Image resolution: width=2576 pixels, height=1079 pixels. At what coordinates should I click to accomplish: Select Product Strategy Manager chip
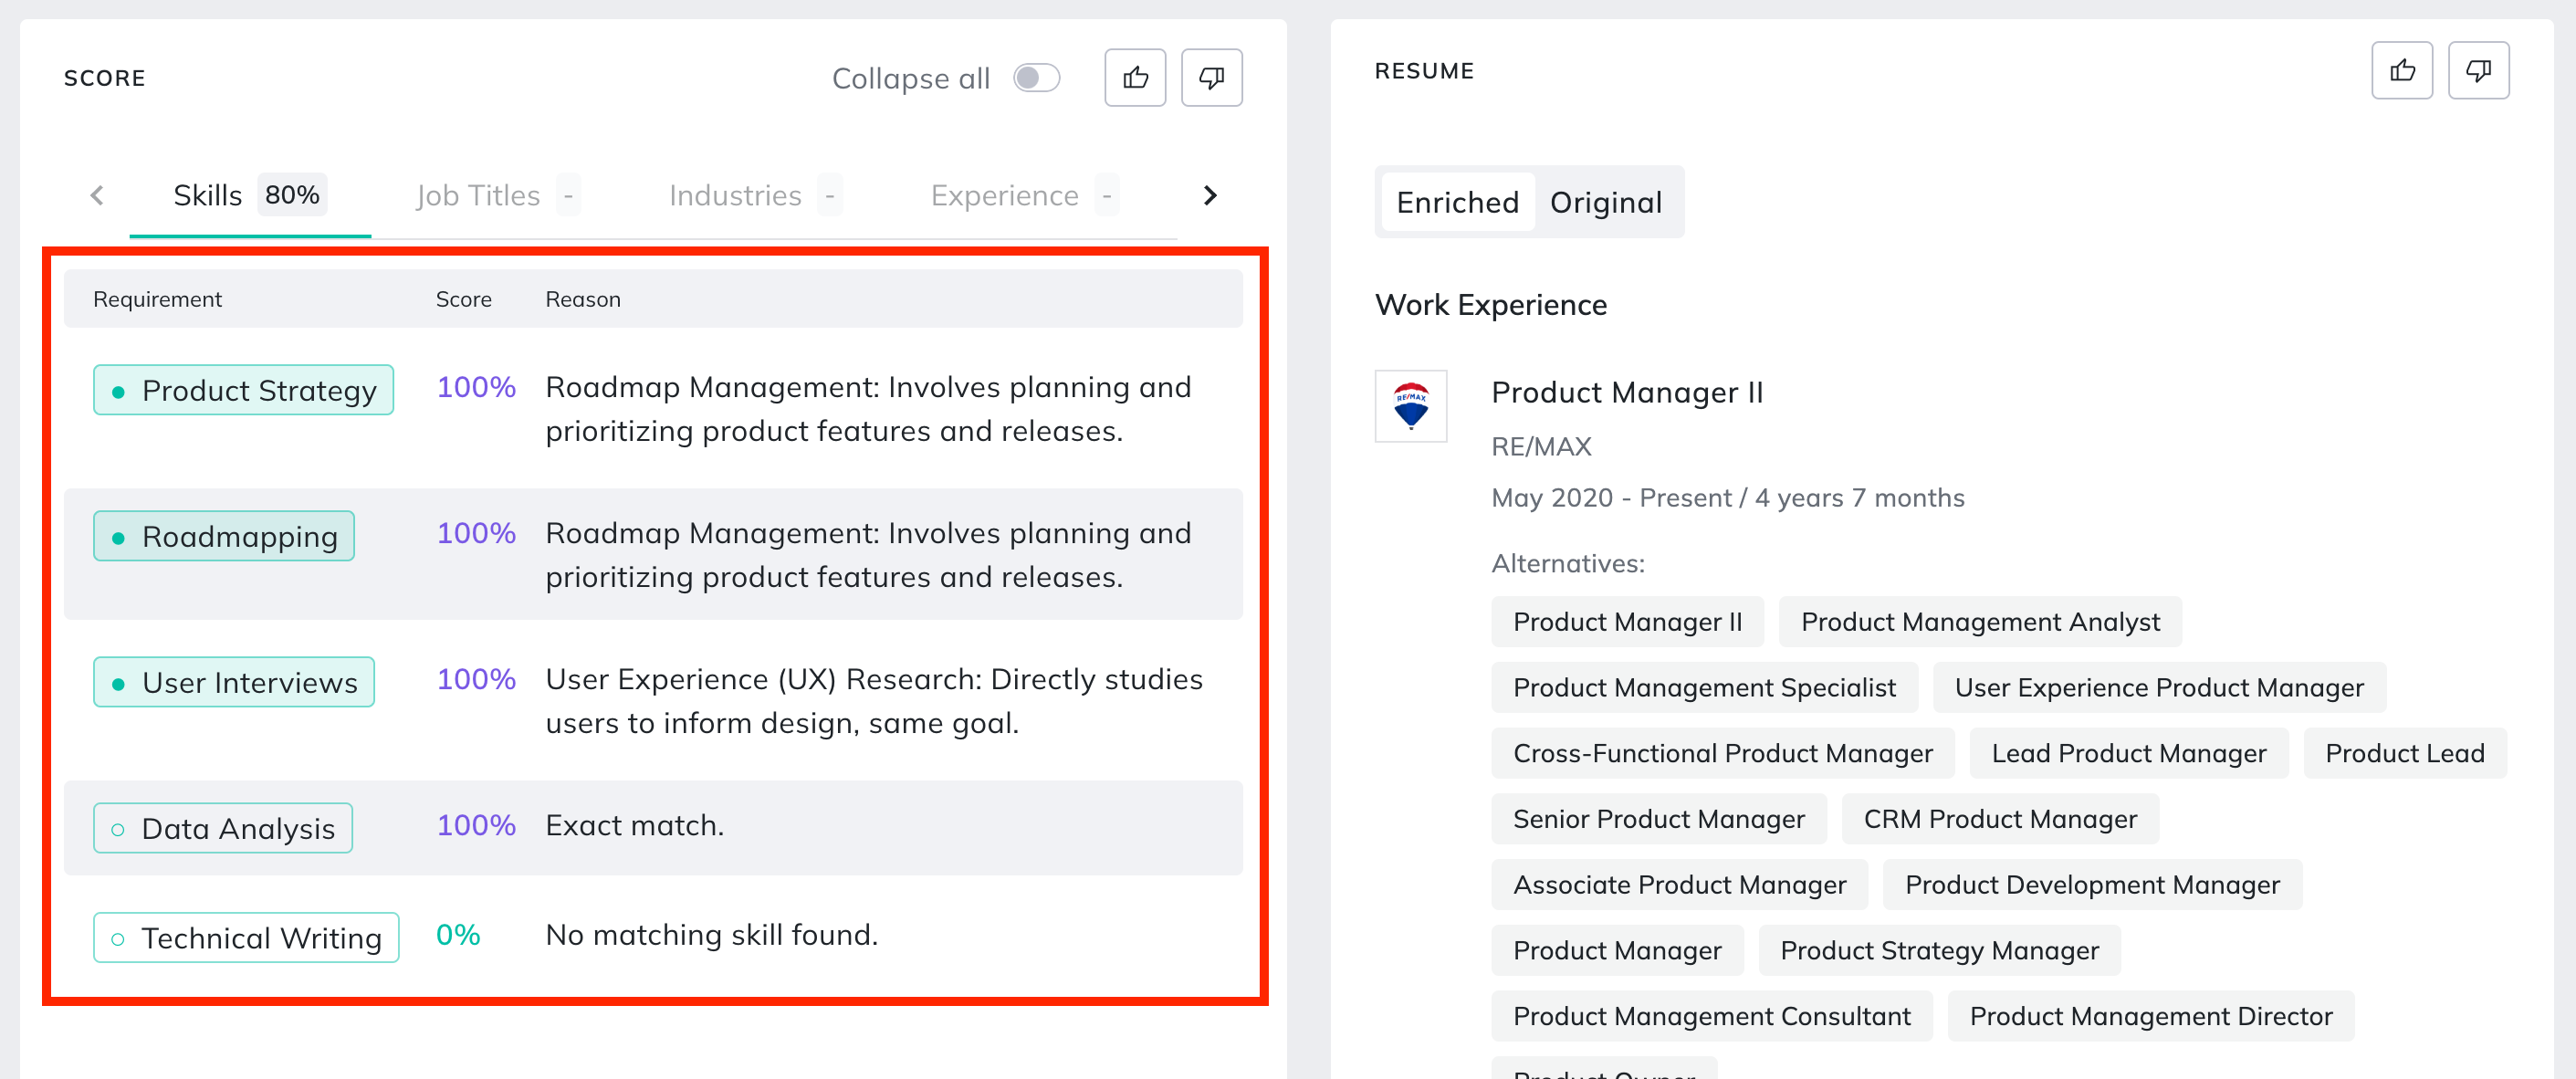point(1939,950)
